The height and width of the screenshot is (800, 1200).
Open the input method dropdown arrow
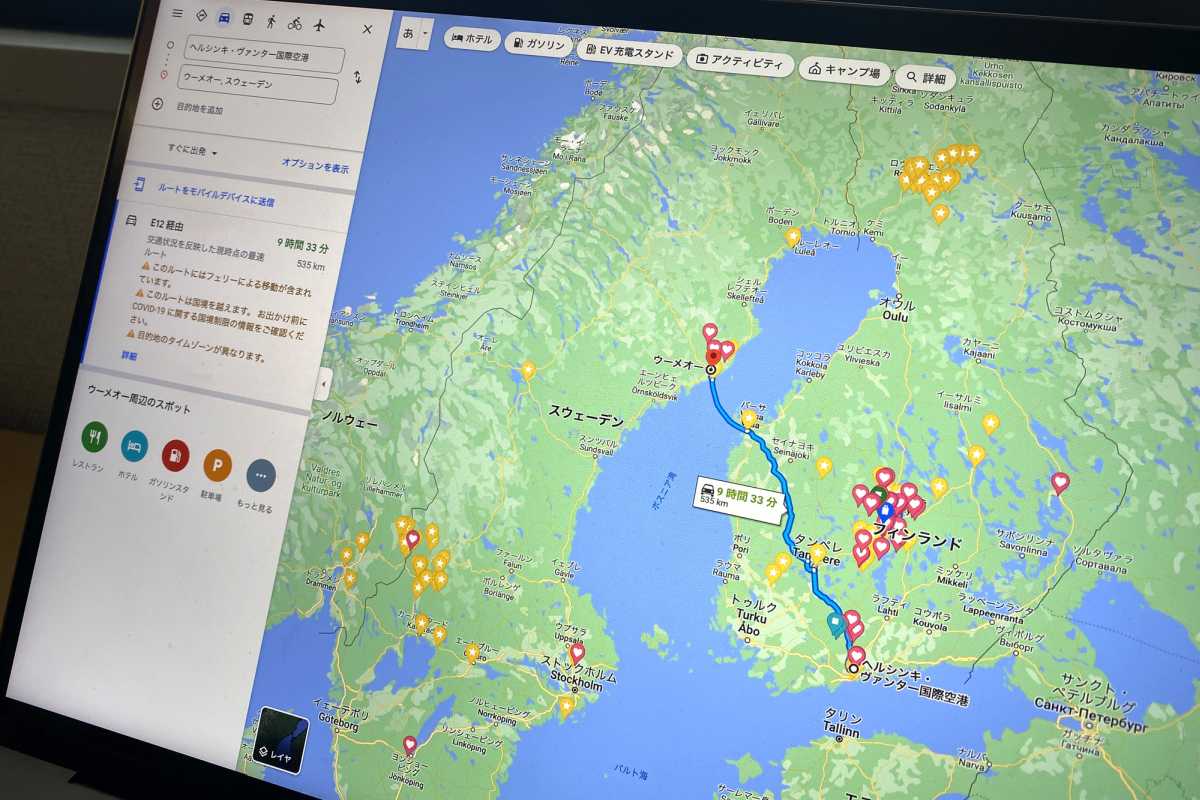(426, 33)
